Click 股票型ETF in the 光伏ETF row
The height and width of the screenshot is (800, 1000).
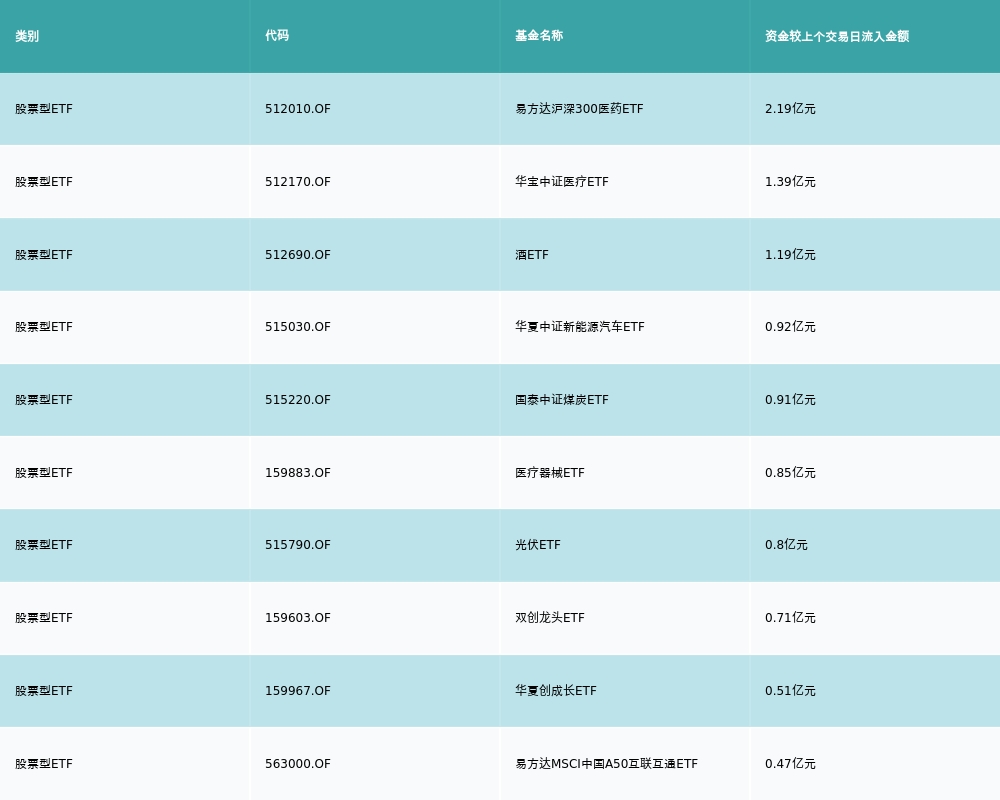pos(44,545)
